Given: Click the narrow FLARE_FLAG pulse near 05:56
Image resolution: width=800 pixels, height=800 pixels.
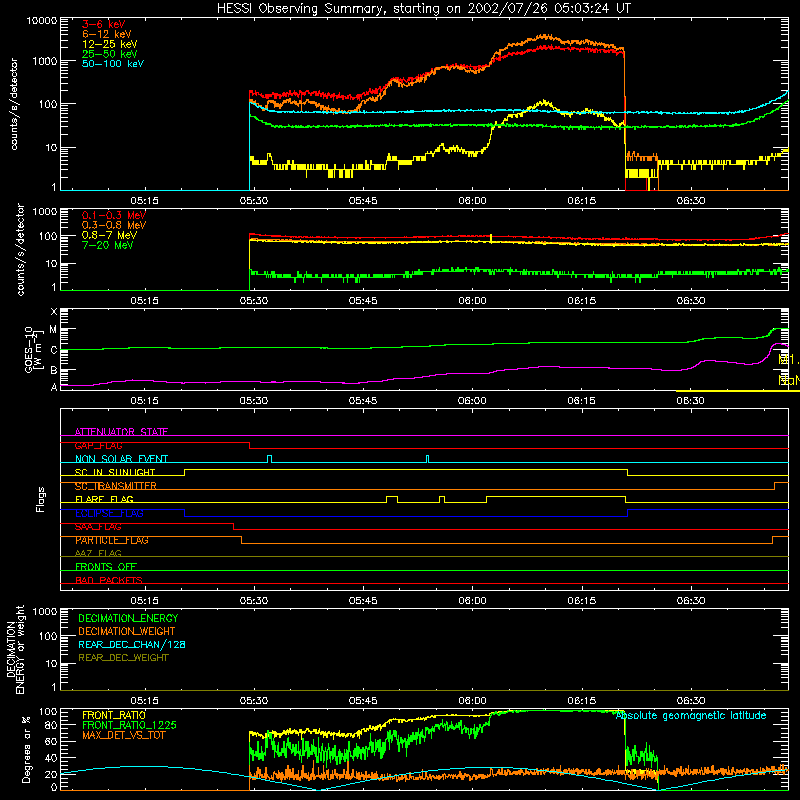Looking at the screenshot, I should [442, 499].
